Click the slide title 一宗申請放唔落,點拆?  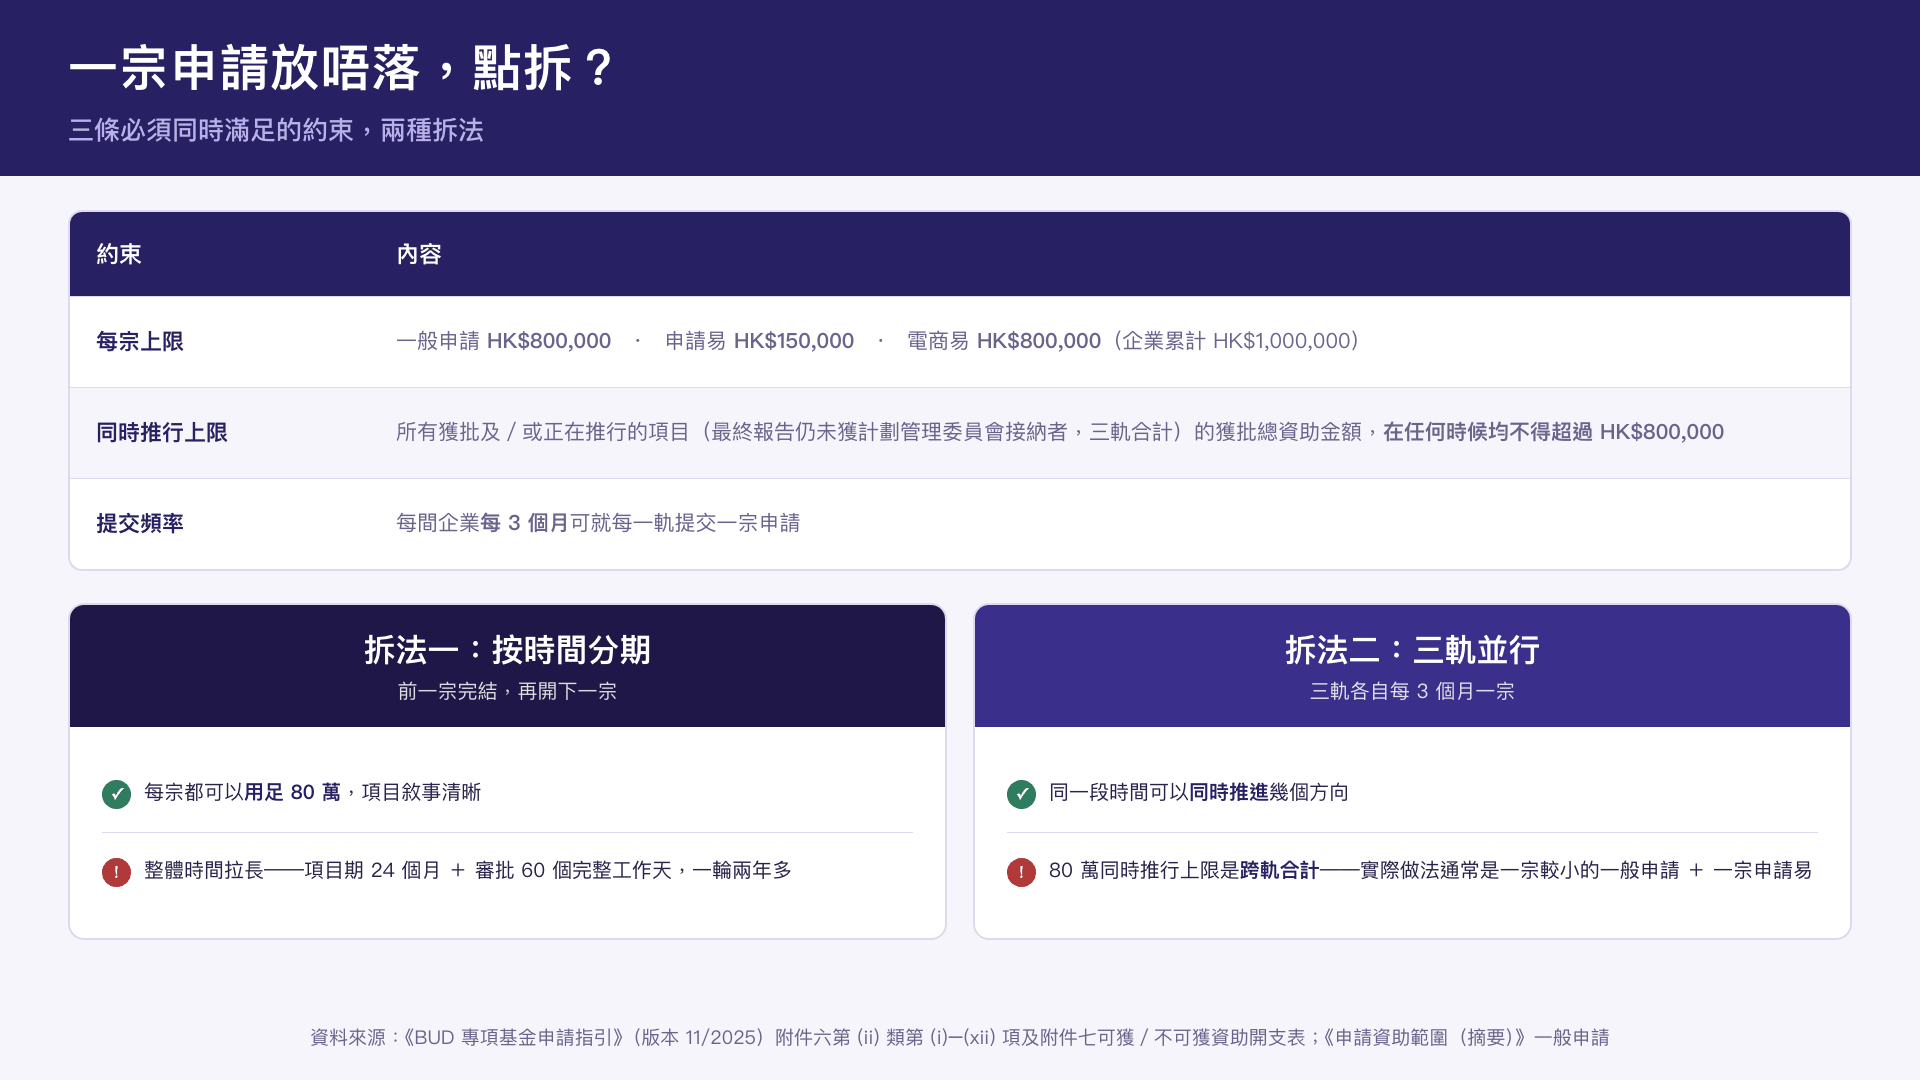[342, 68]
